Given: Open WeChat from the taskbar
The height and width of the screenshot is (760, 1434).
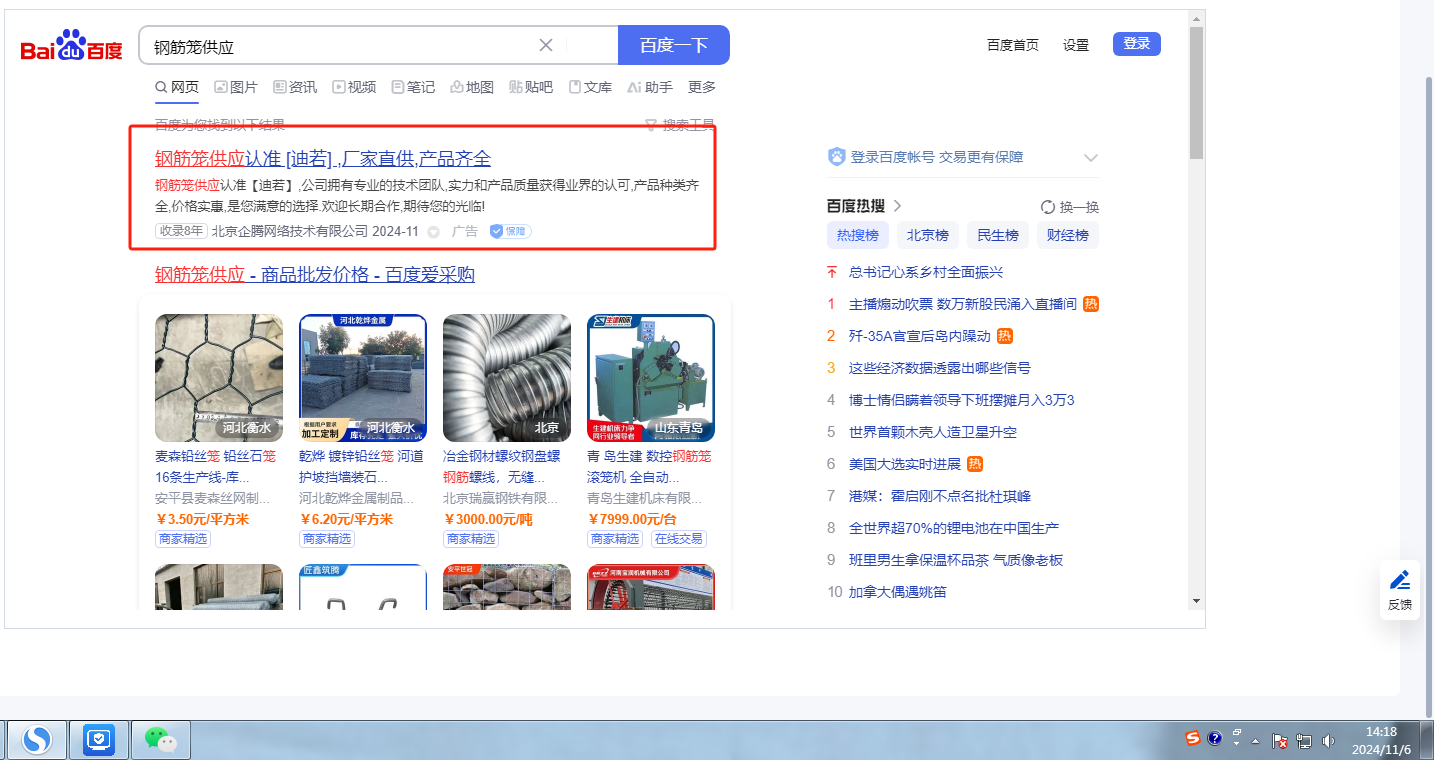Looking at the screenshot, I should [x=160, y=740].
